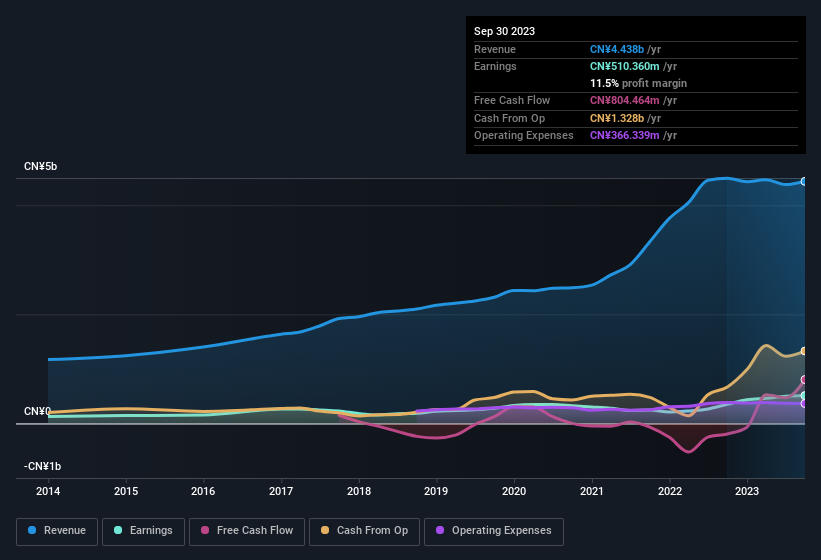Screen dimensions: 821x560
Task: Click the -CN¥1b y-axis label
Action: click(42, 466)
